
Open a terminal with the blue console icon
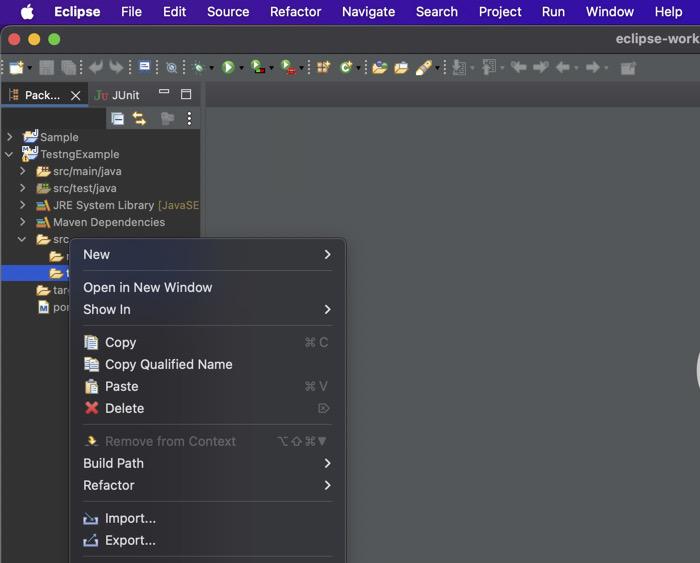145,67
